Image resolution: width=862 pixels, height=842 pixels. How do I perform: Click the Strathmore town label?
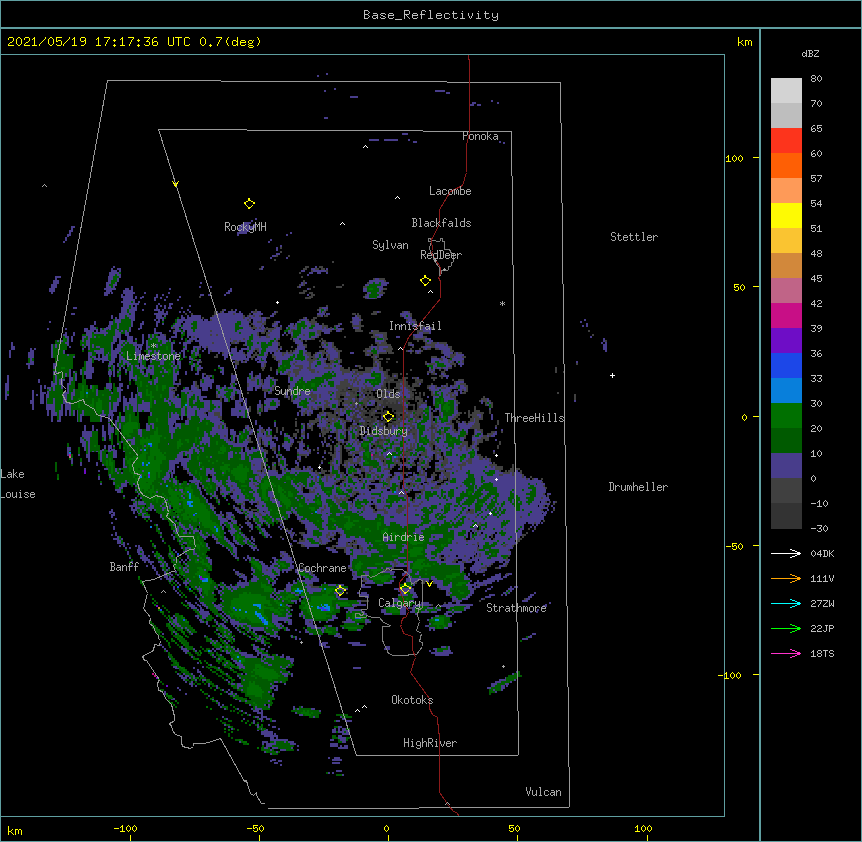(516, 608)
